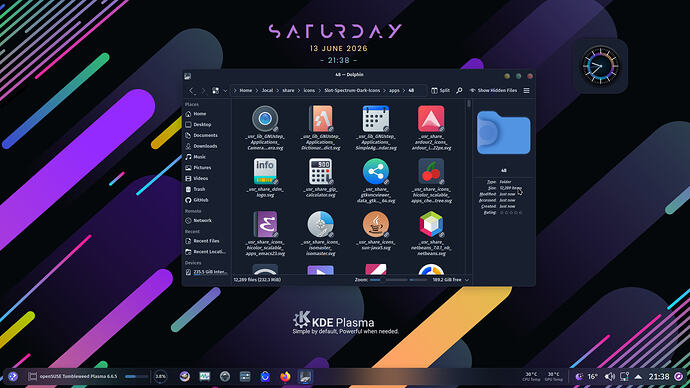Select the gip calculator.svg icon
This screenshot has width=690, height=388.
[320, 172]
